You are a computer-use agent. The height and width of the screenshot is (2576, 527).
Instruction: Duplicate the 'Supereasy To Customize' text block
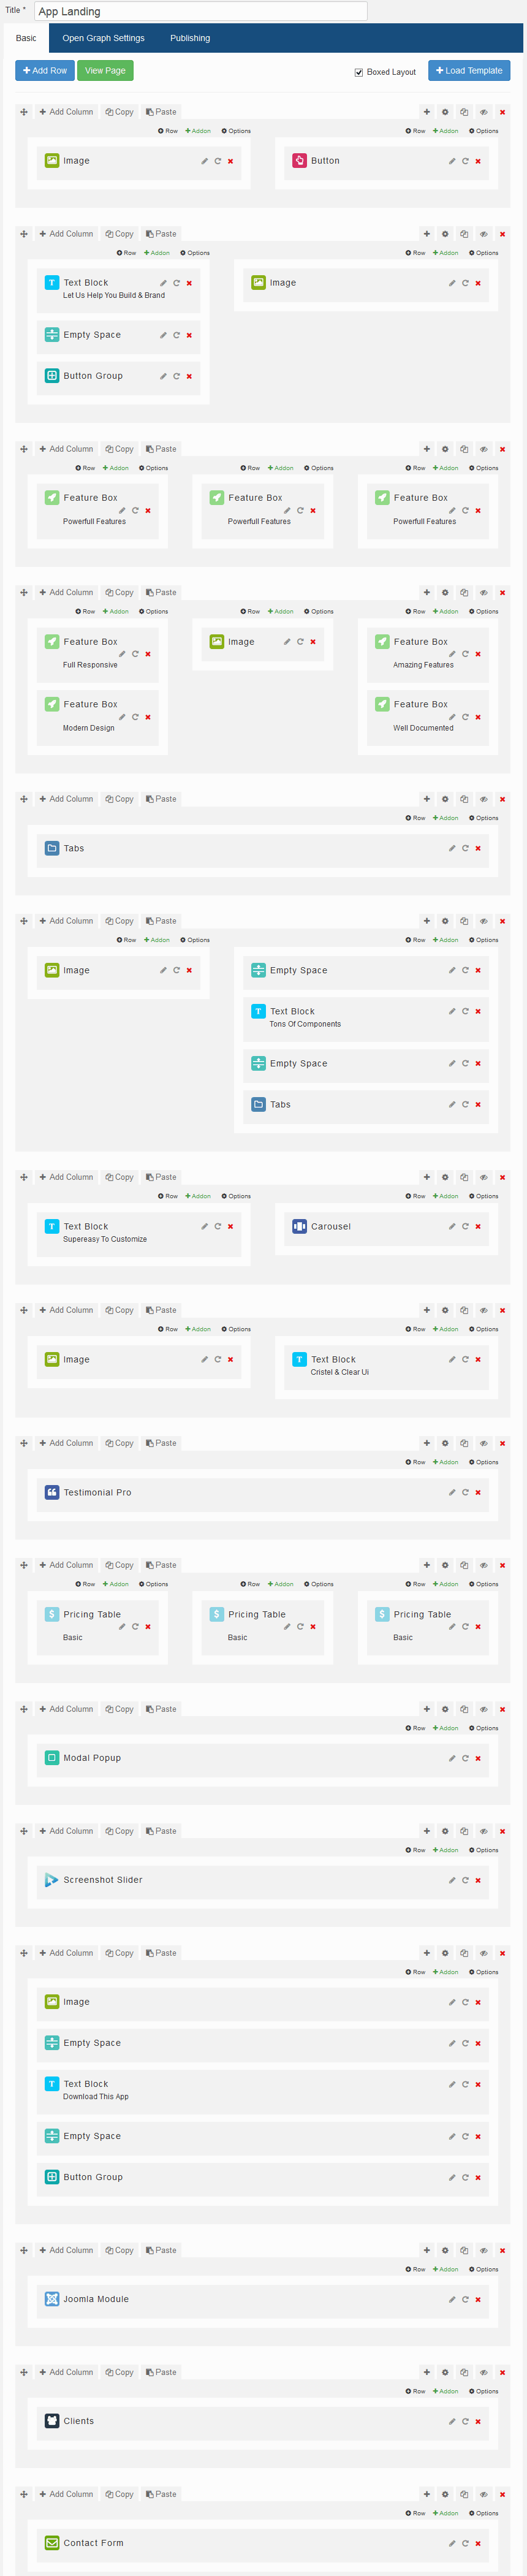217,1227
